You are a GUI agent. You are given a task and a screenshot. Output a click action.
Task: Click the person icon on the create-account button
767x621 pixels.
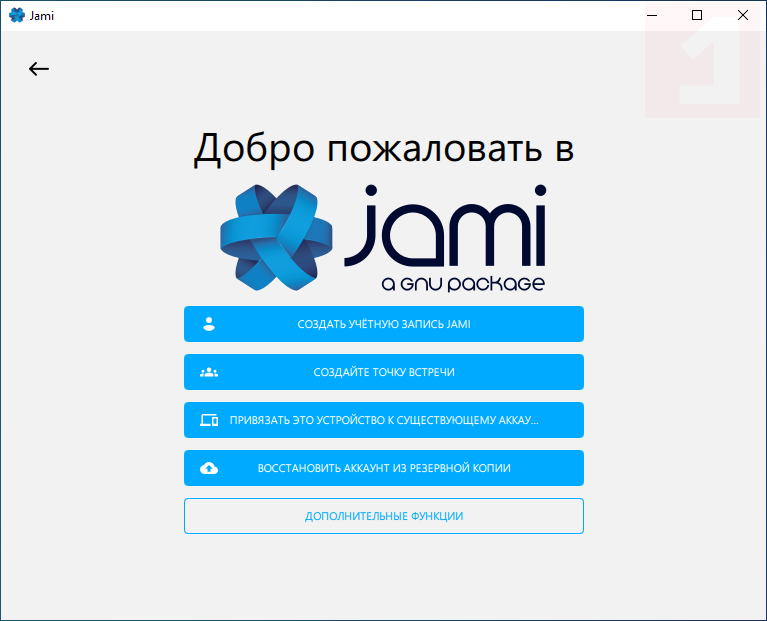209,324
